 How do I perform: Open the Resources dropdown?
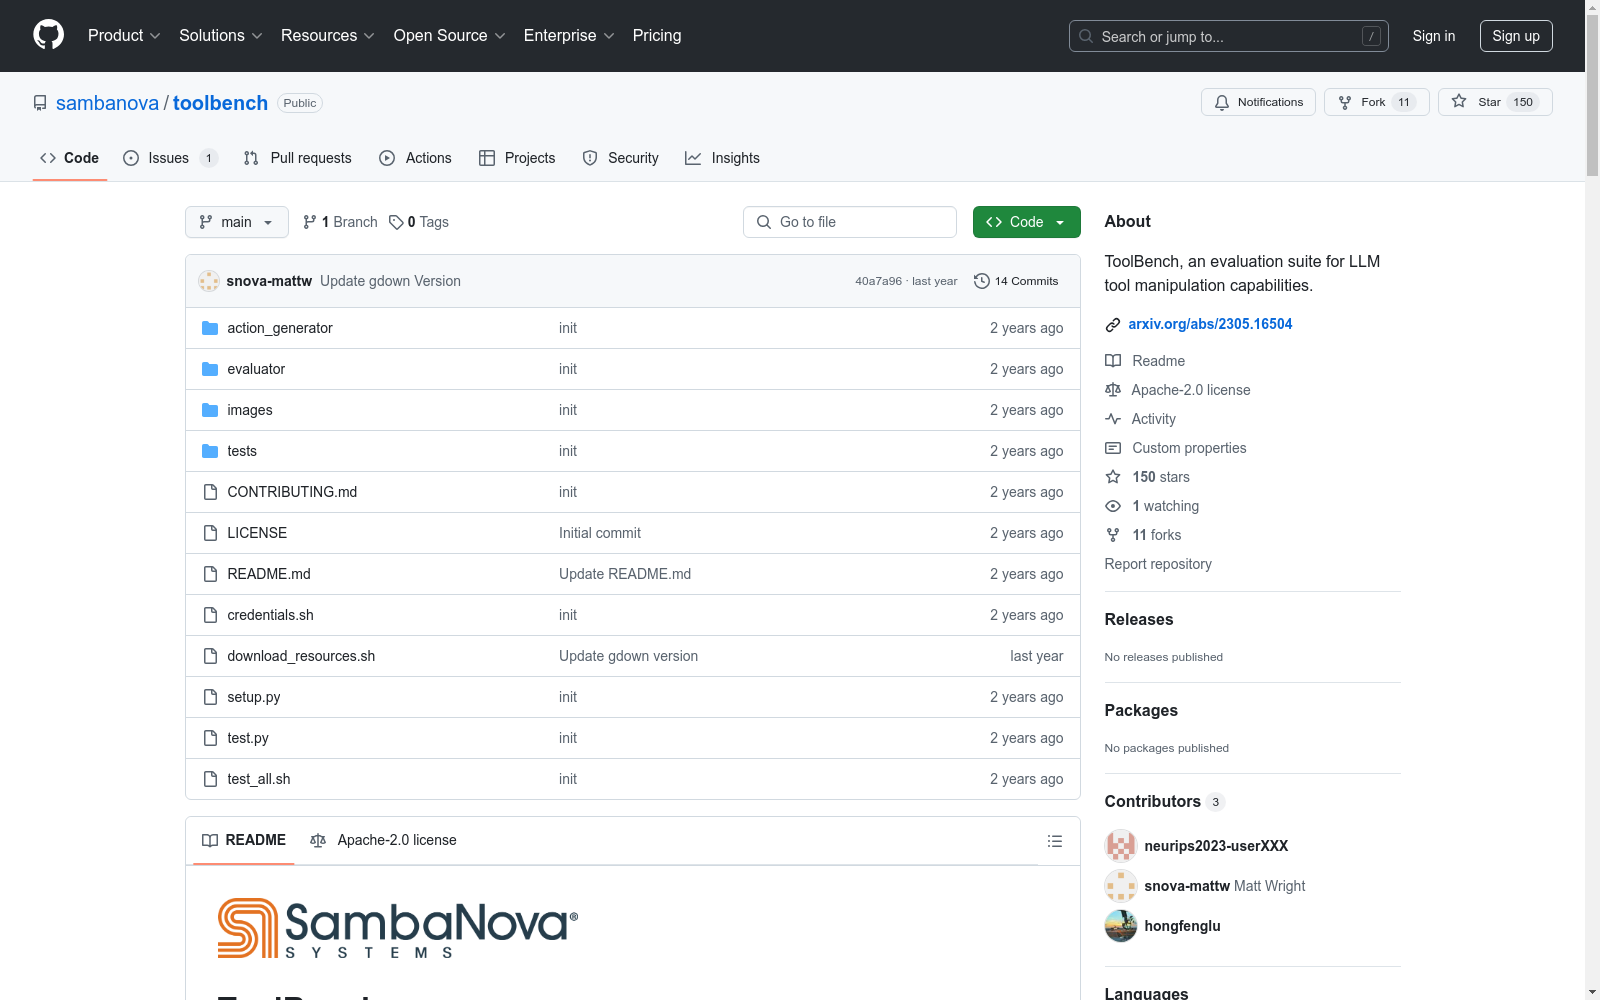pyautogui.click(x=328, y=35)
